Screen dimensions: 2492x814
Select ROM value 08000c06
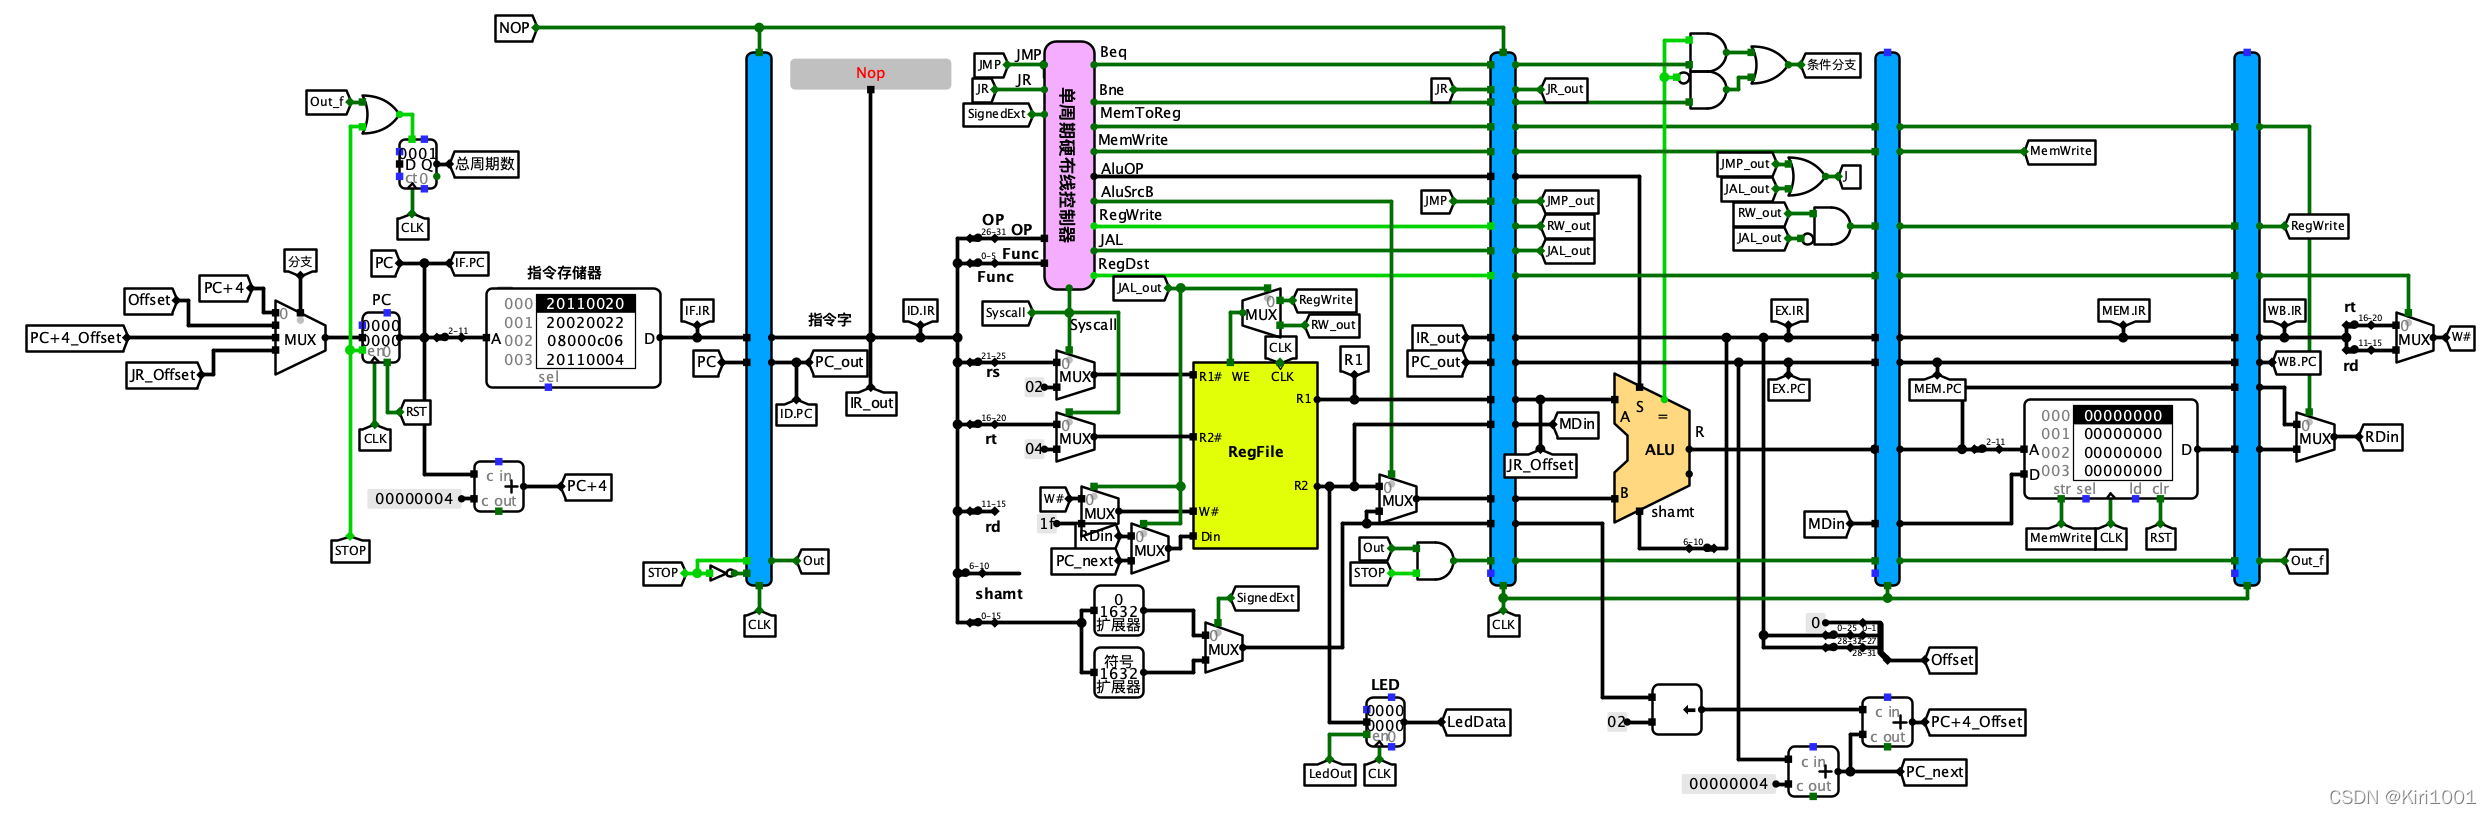pos(585,341)
